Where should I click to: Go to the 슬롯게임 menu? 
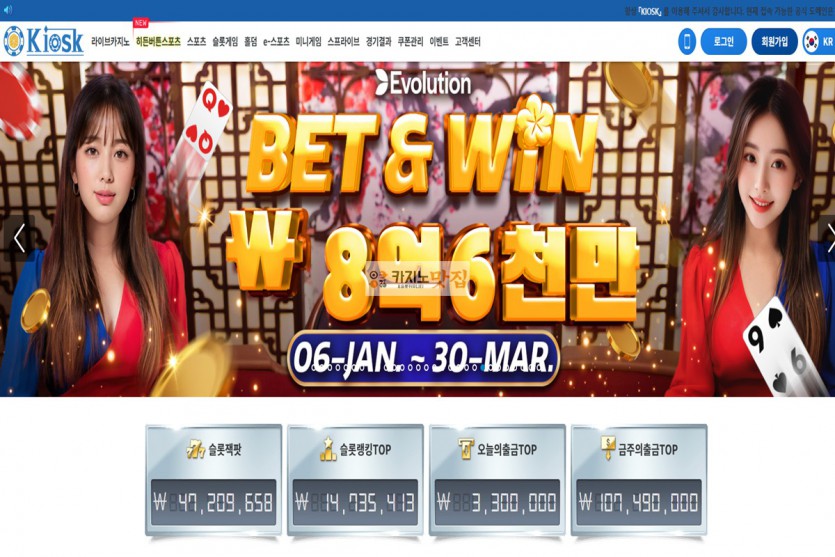225,42
